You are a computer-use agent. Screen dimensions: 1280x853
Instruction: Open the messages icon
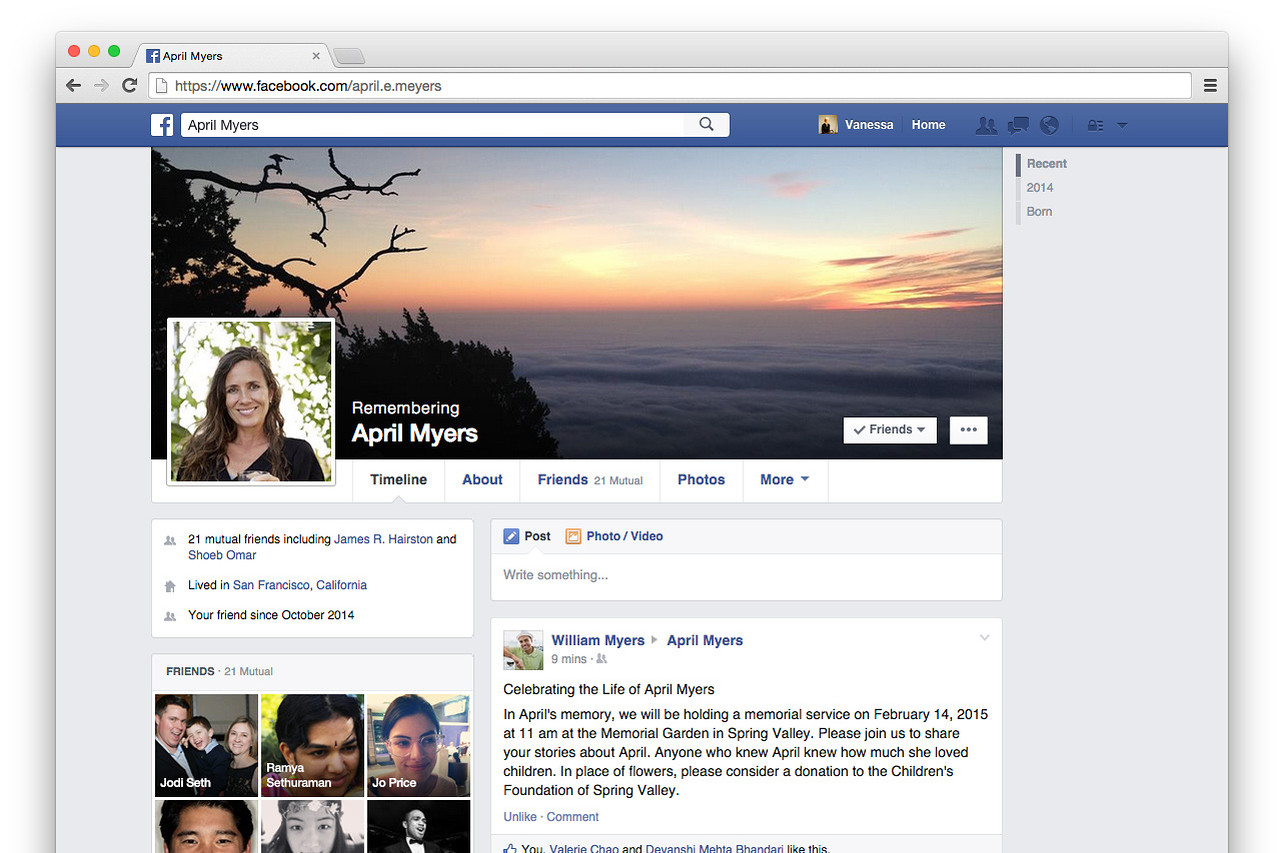1018,125
